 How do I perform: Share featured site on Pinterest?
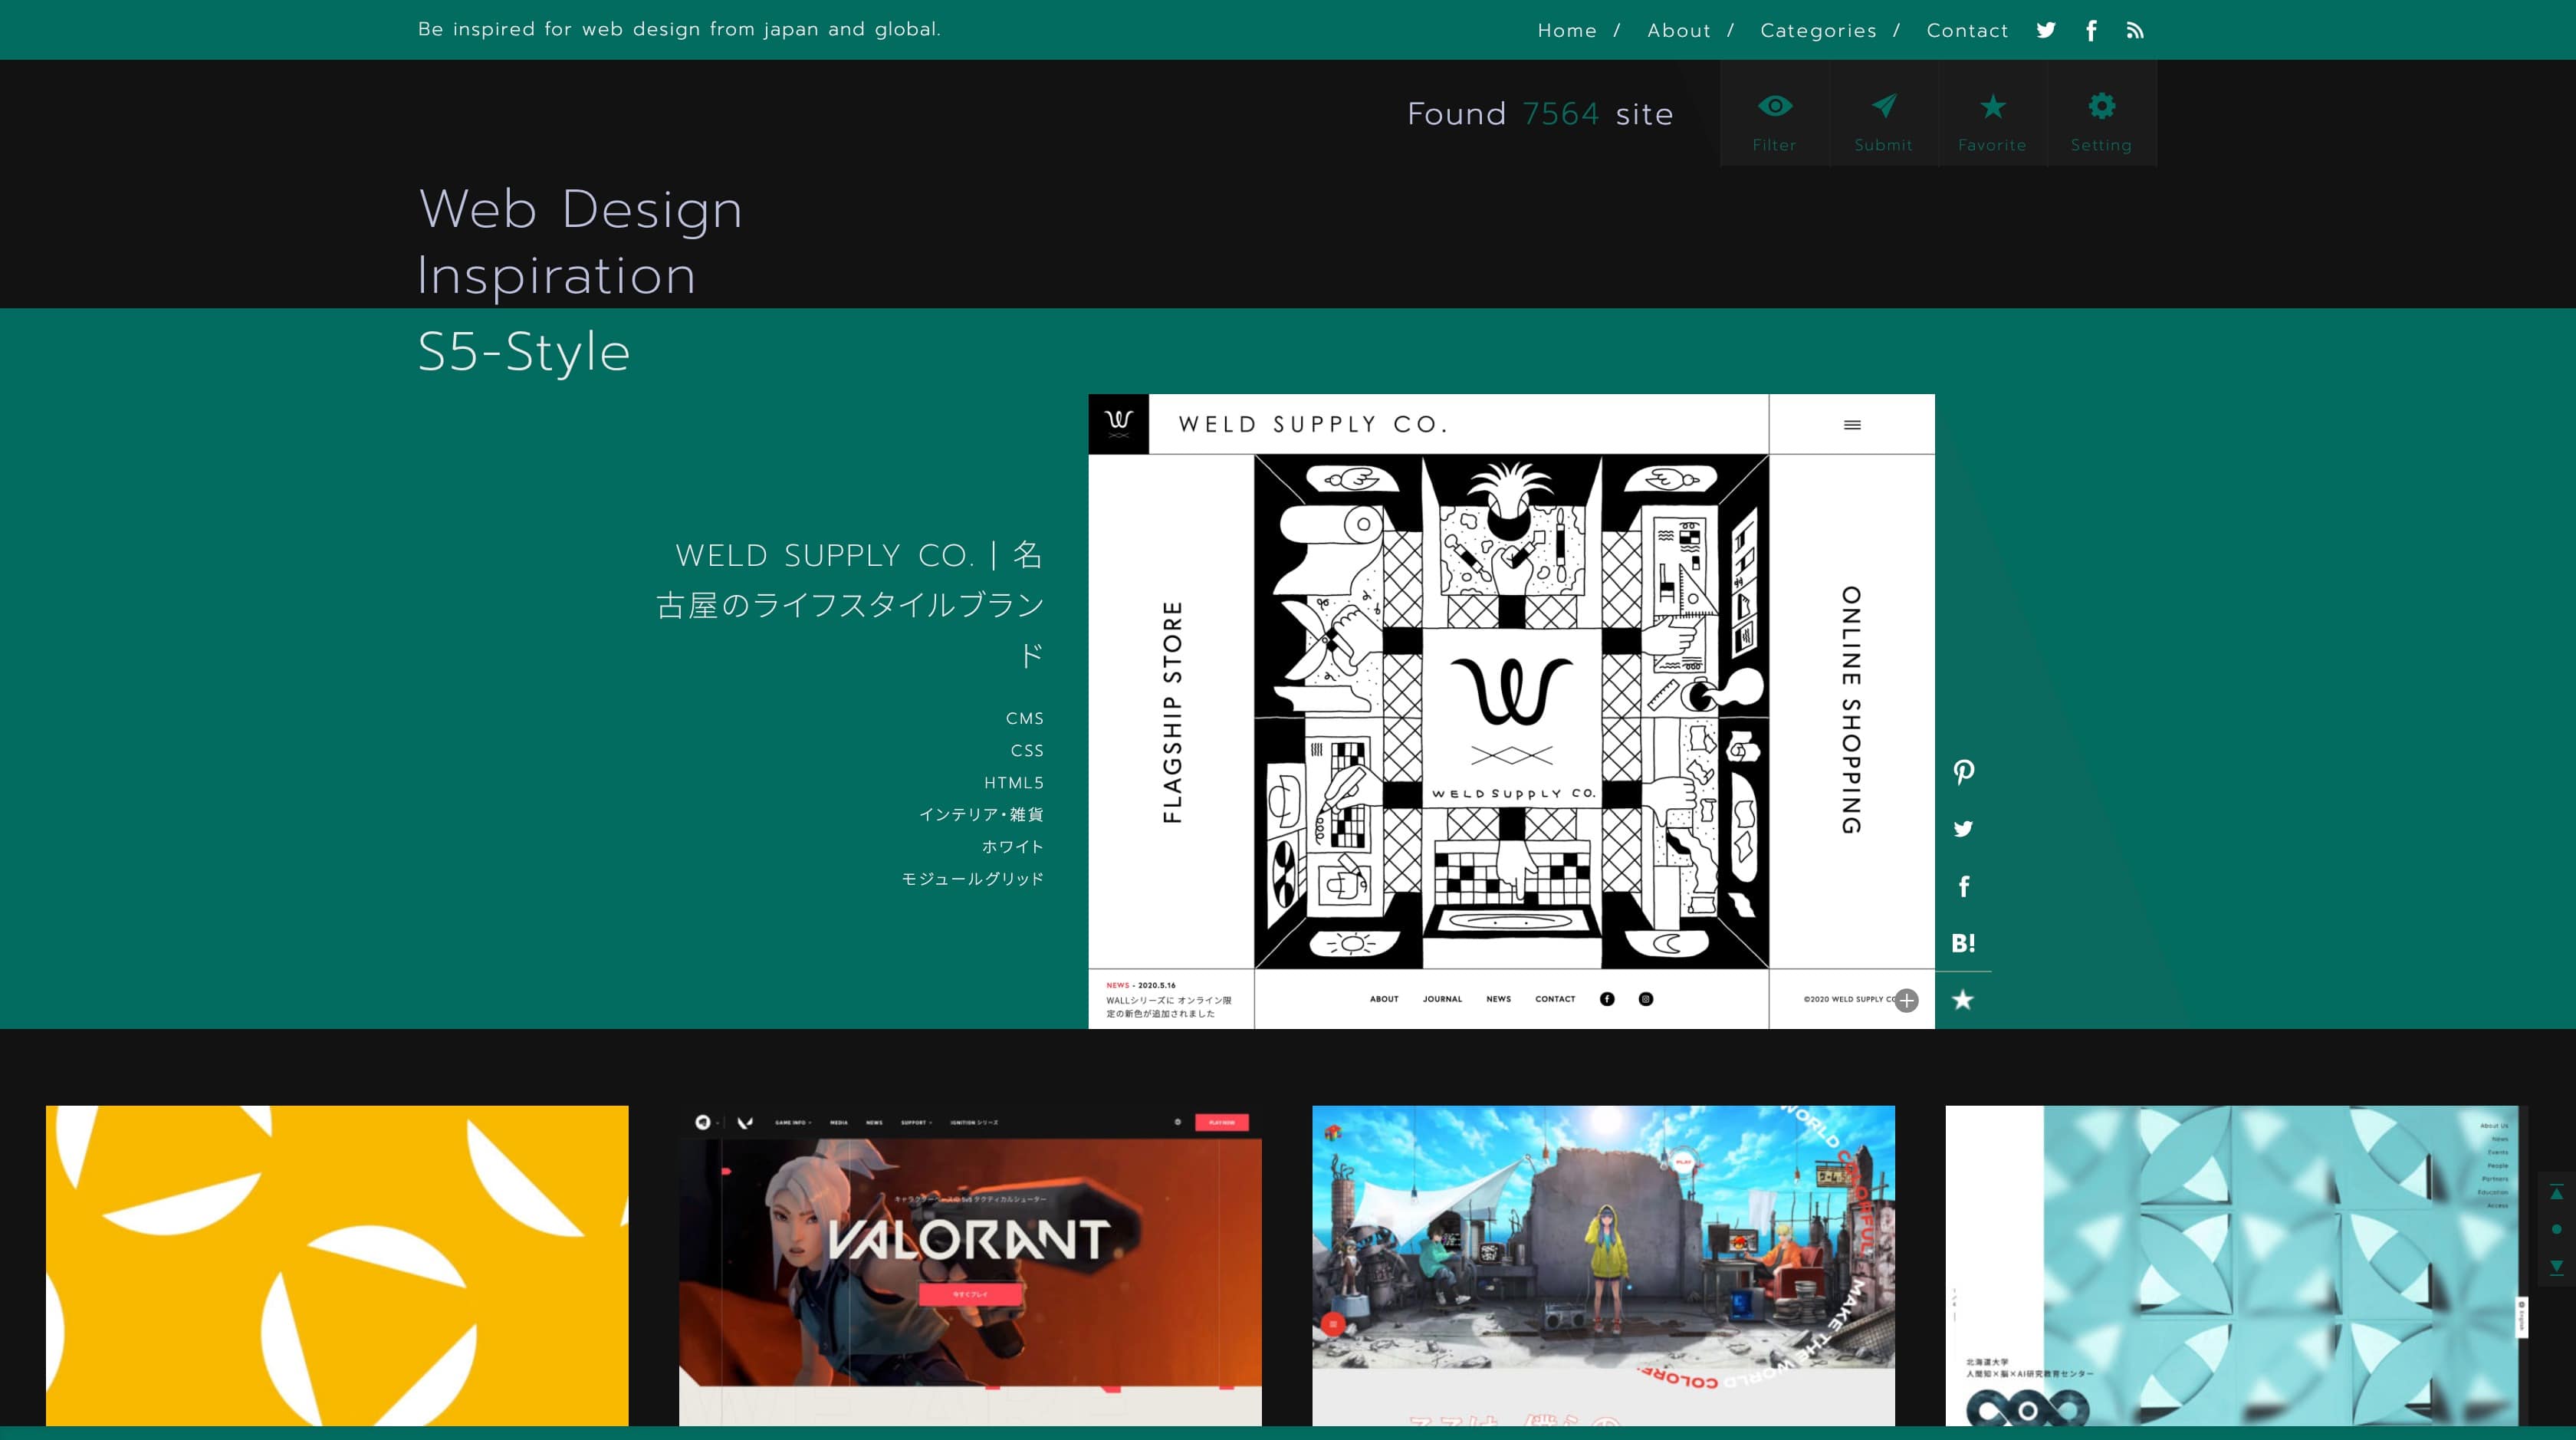pos(1963,772)
